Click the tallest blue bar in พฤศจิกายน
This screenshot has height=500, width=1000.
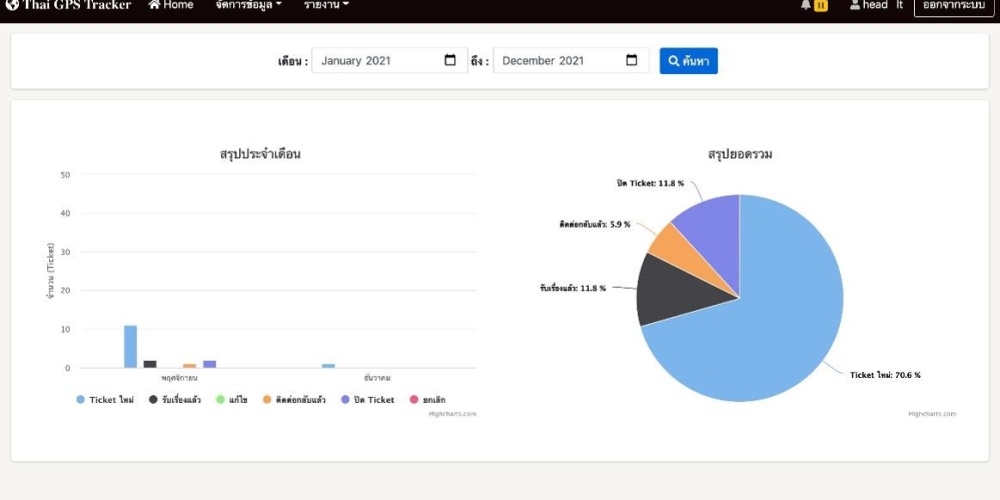pyautogui.click(x=130, y=347)
